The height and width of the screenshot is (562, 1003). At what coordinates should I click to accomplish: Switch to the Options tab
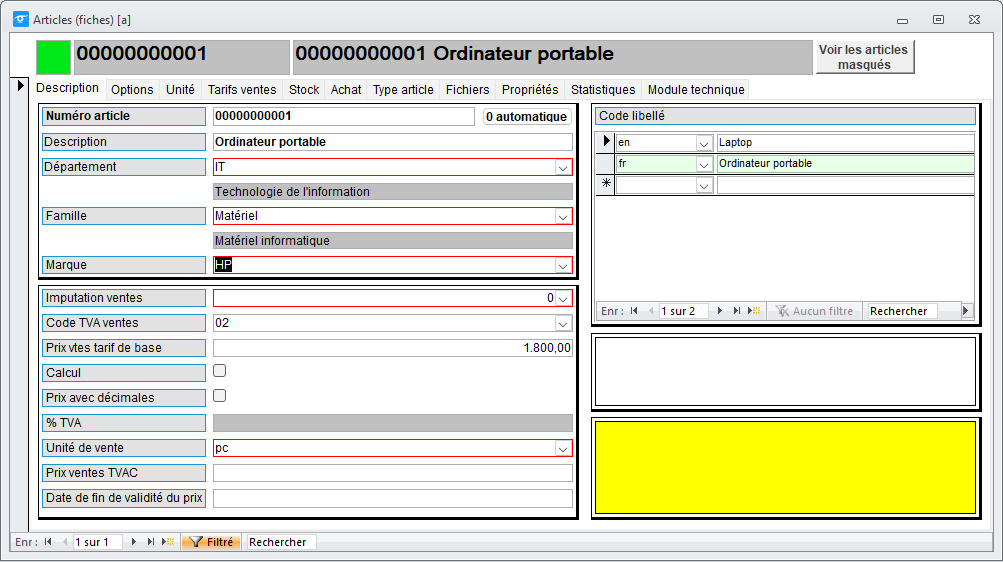click(x=132, y=90)
